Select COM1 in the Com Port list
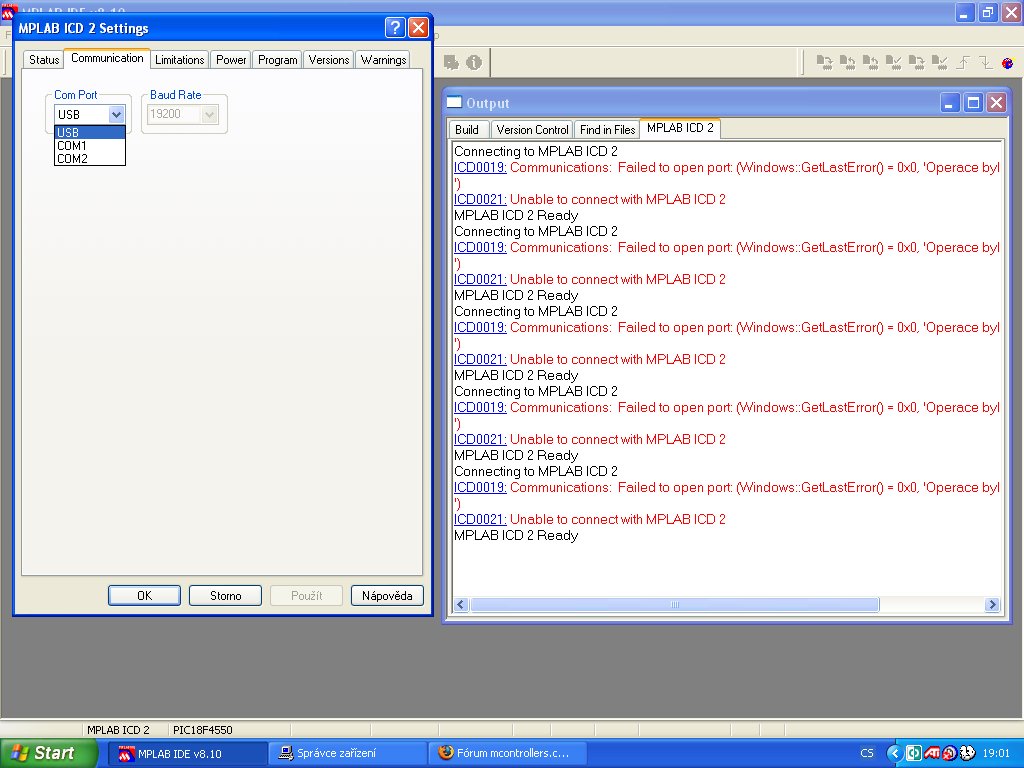Viewport: 1024px width, 768px height. coord(89,146)
